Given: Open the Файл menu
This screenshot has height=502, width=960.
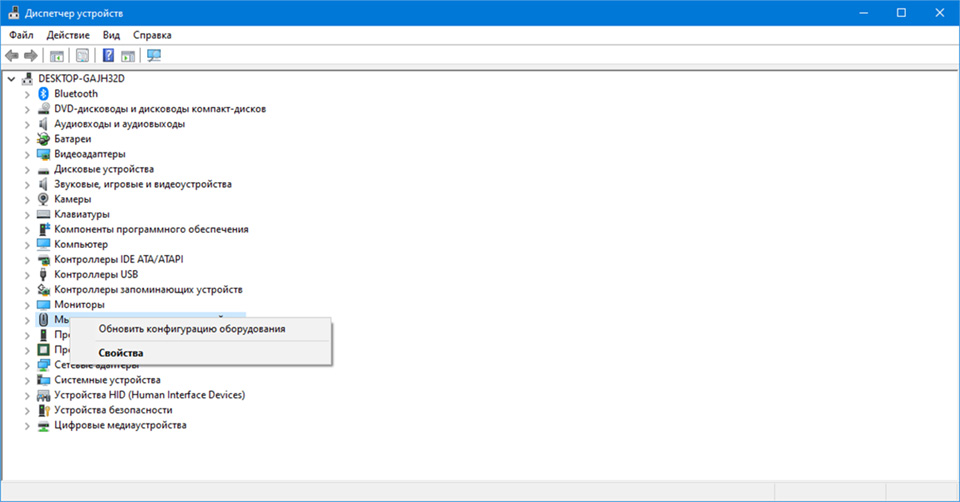Looking at the screenshot, I should pyautogui.click(x=21, y=35).
